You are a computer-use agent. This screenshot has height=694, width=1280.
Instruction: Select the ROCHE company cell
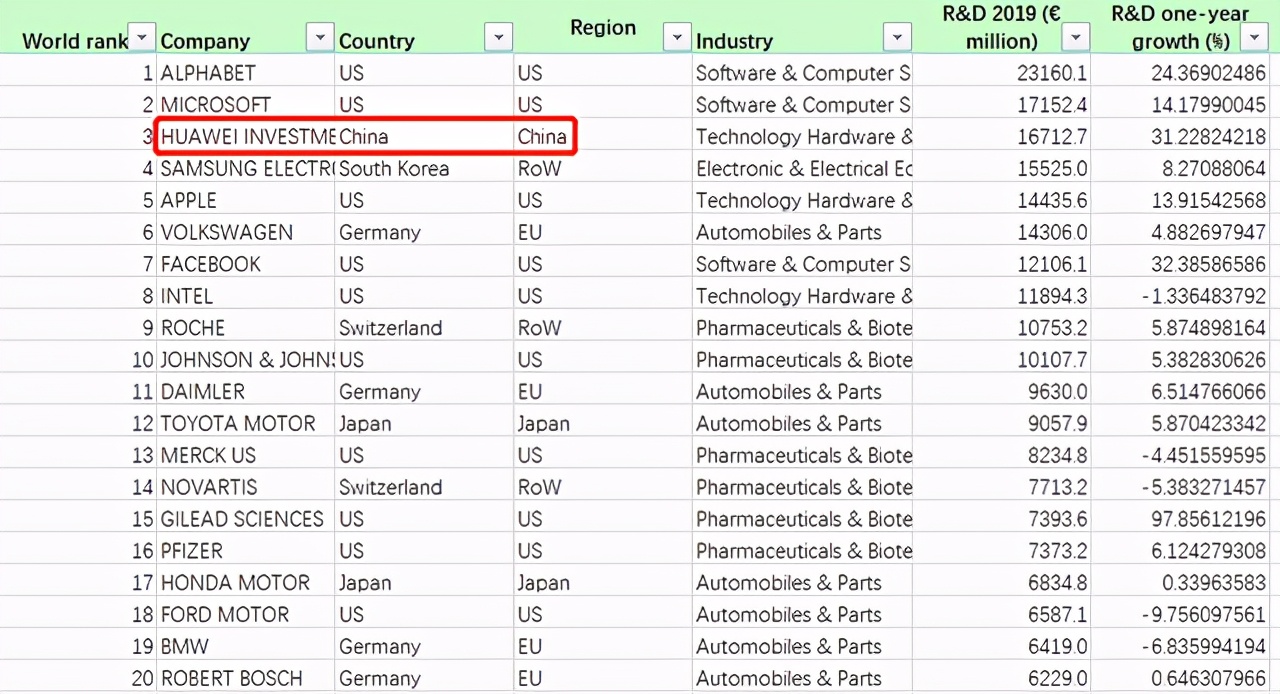tap(246, 329)
